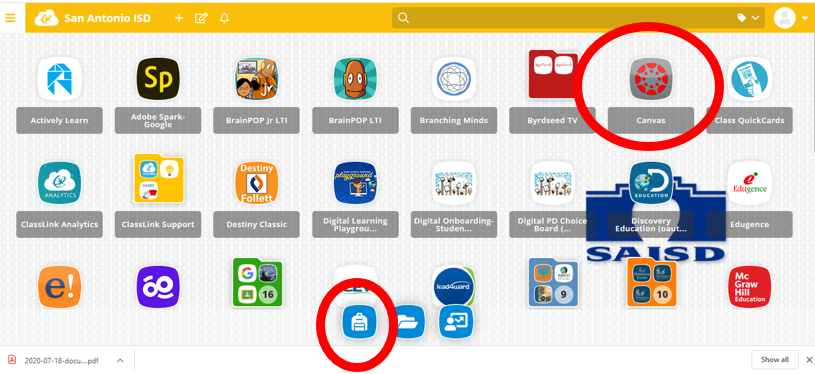815x374 pixels.
Task: Open the Byrdseed TV folder icon
Action: 553,75
